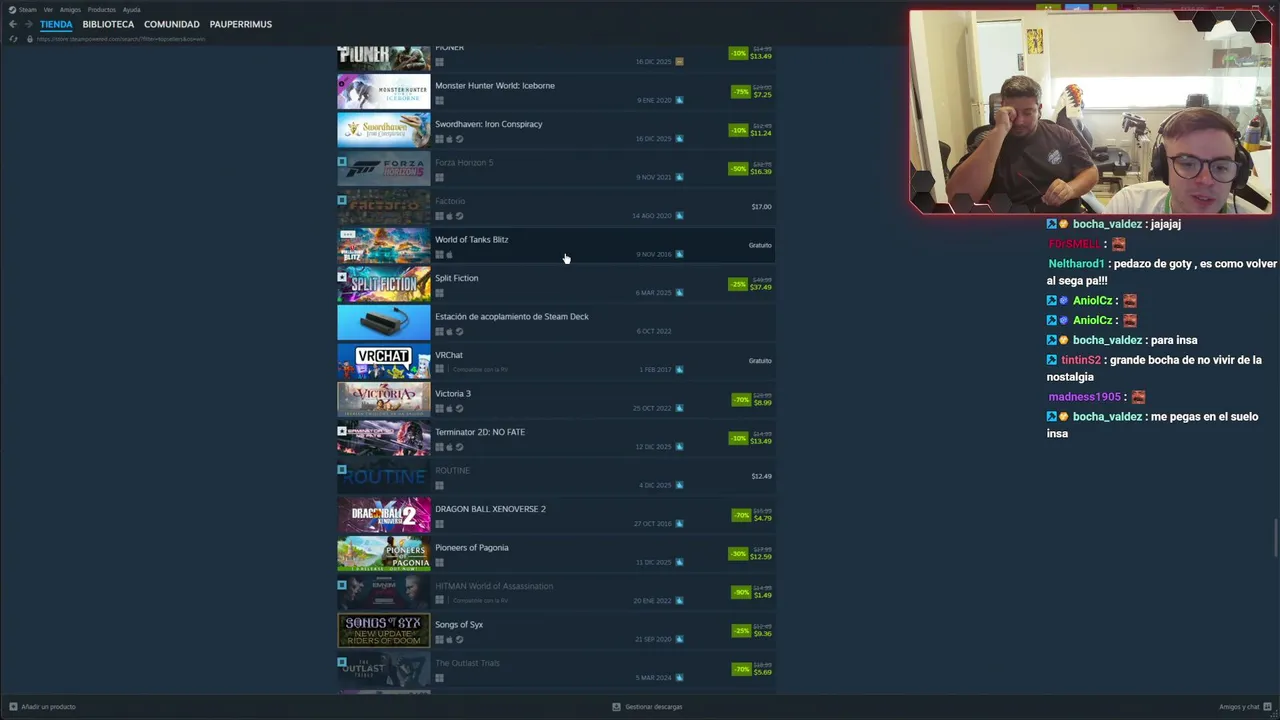Open the Ayuda menu

click(x=131, y=9)
